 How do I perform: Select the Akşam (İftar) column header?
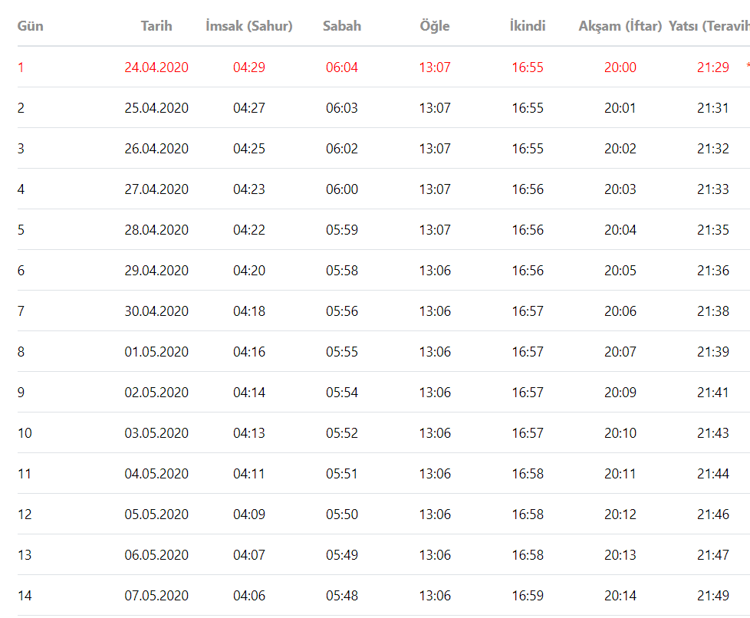click(x=620, y=26)
